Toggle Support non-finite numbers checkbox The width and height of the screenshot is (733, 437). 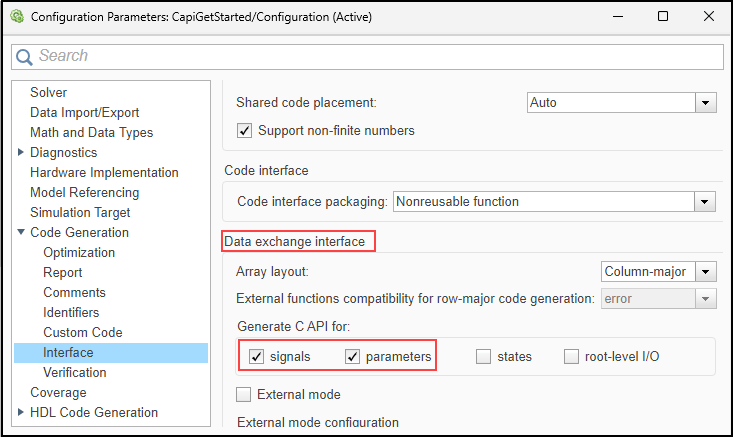244,130
